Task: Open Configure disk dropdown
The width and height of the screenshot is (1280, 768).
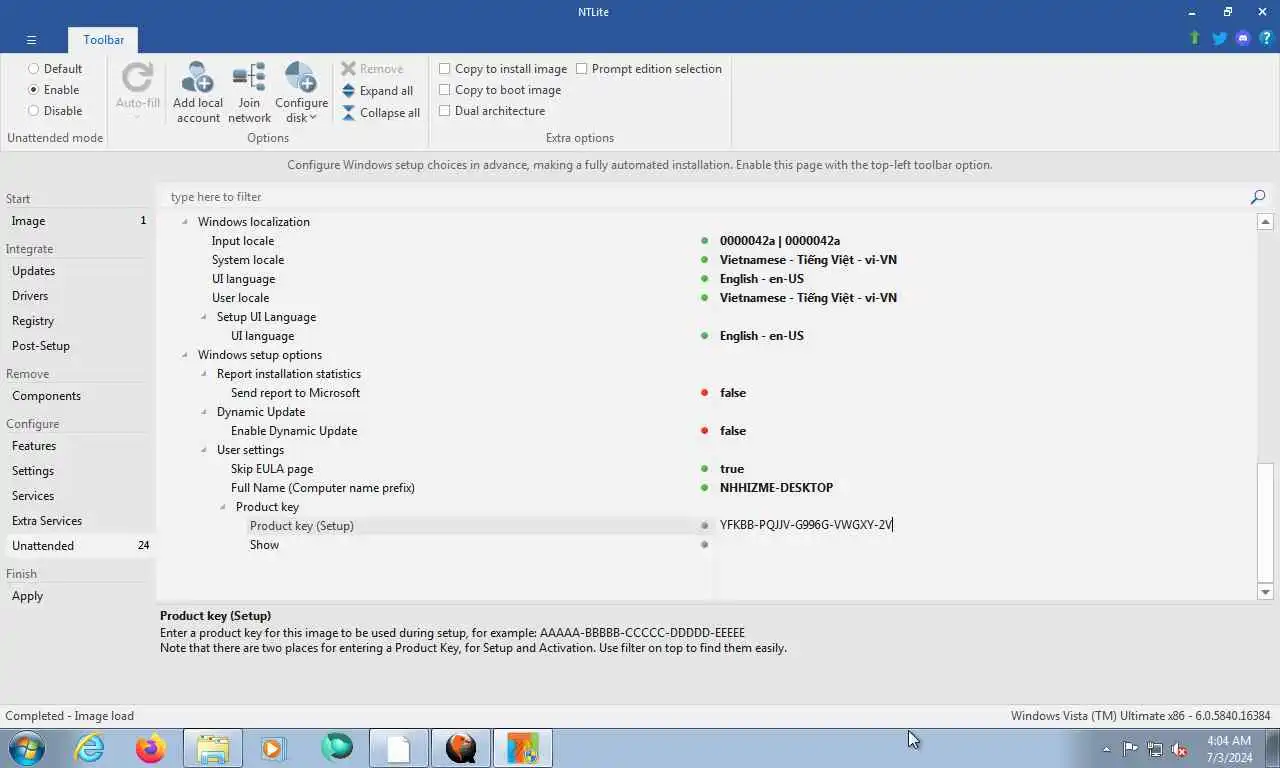Action: click(301, 93)
